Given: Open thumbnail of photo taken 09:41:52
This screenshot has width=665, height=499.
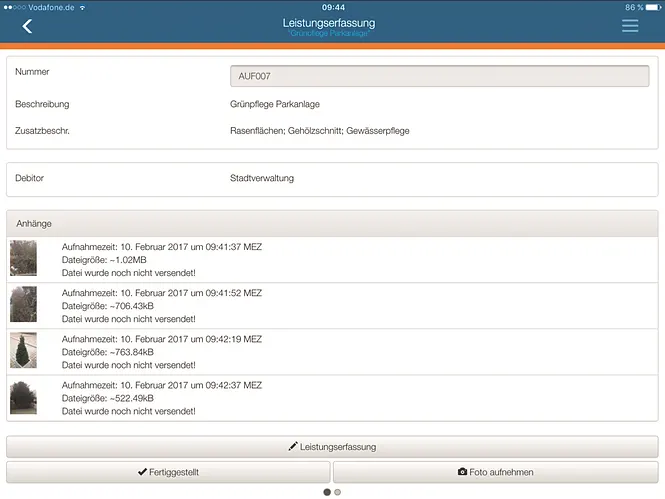Looking at the screenshot, I should click(x=23, y=304).
